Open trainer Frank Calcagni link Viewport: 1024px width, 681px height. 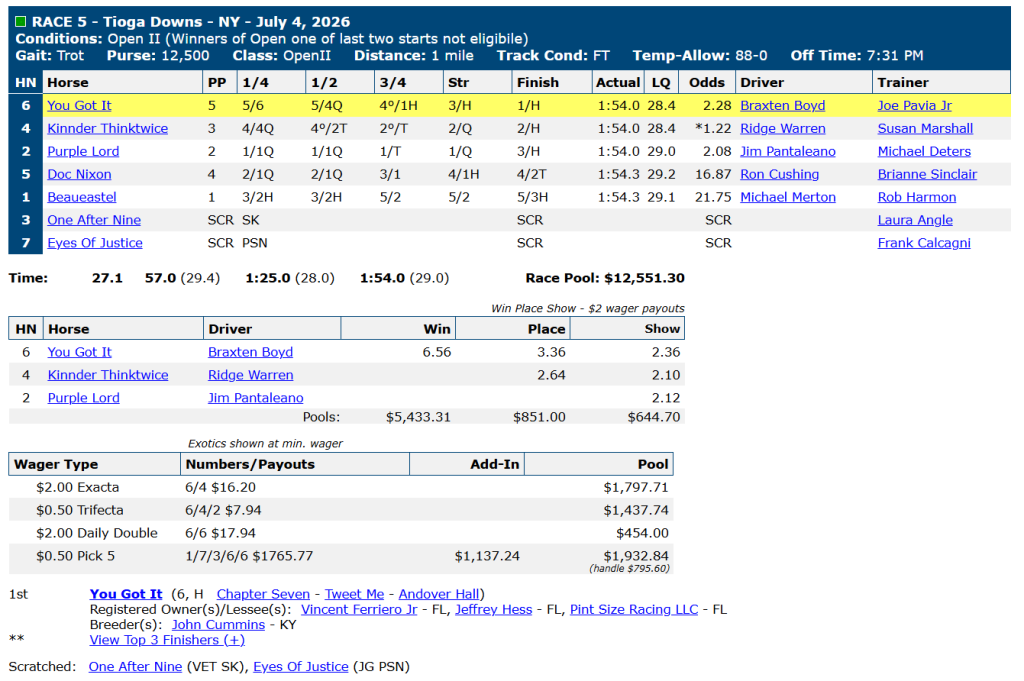(x=923, y=243)
